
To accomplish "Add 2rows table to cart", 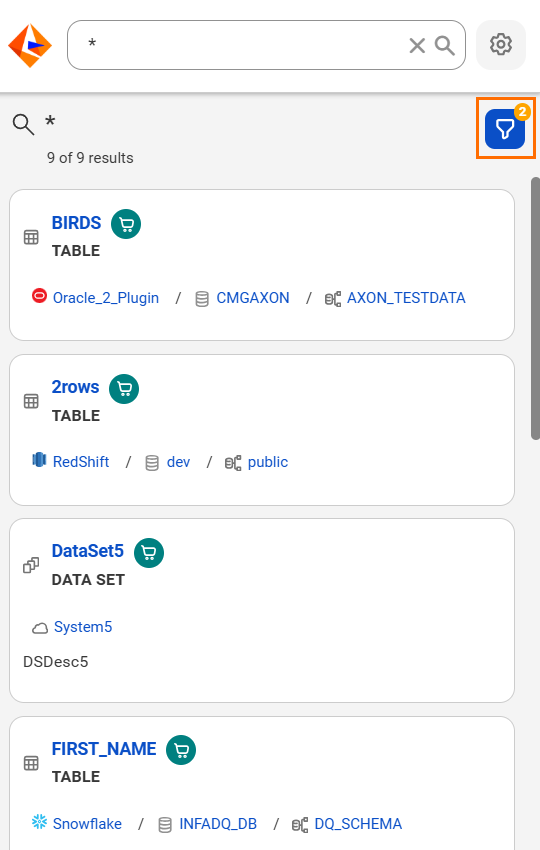I will (x=124, y=389).
